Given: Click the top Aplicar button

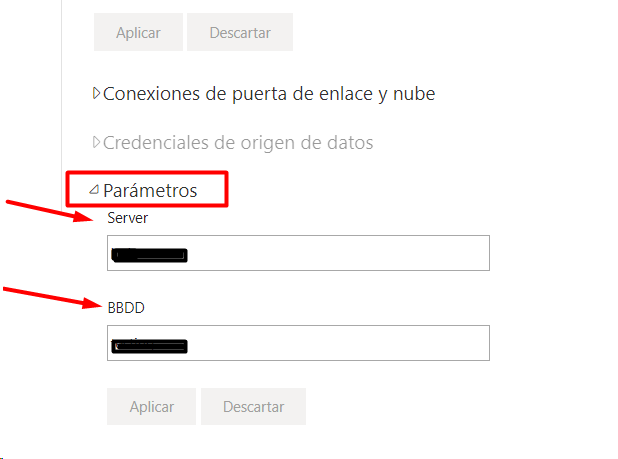Looking at the screenshot, I should 138,32.
